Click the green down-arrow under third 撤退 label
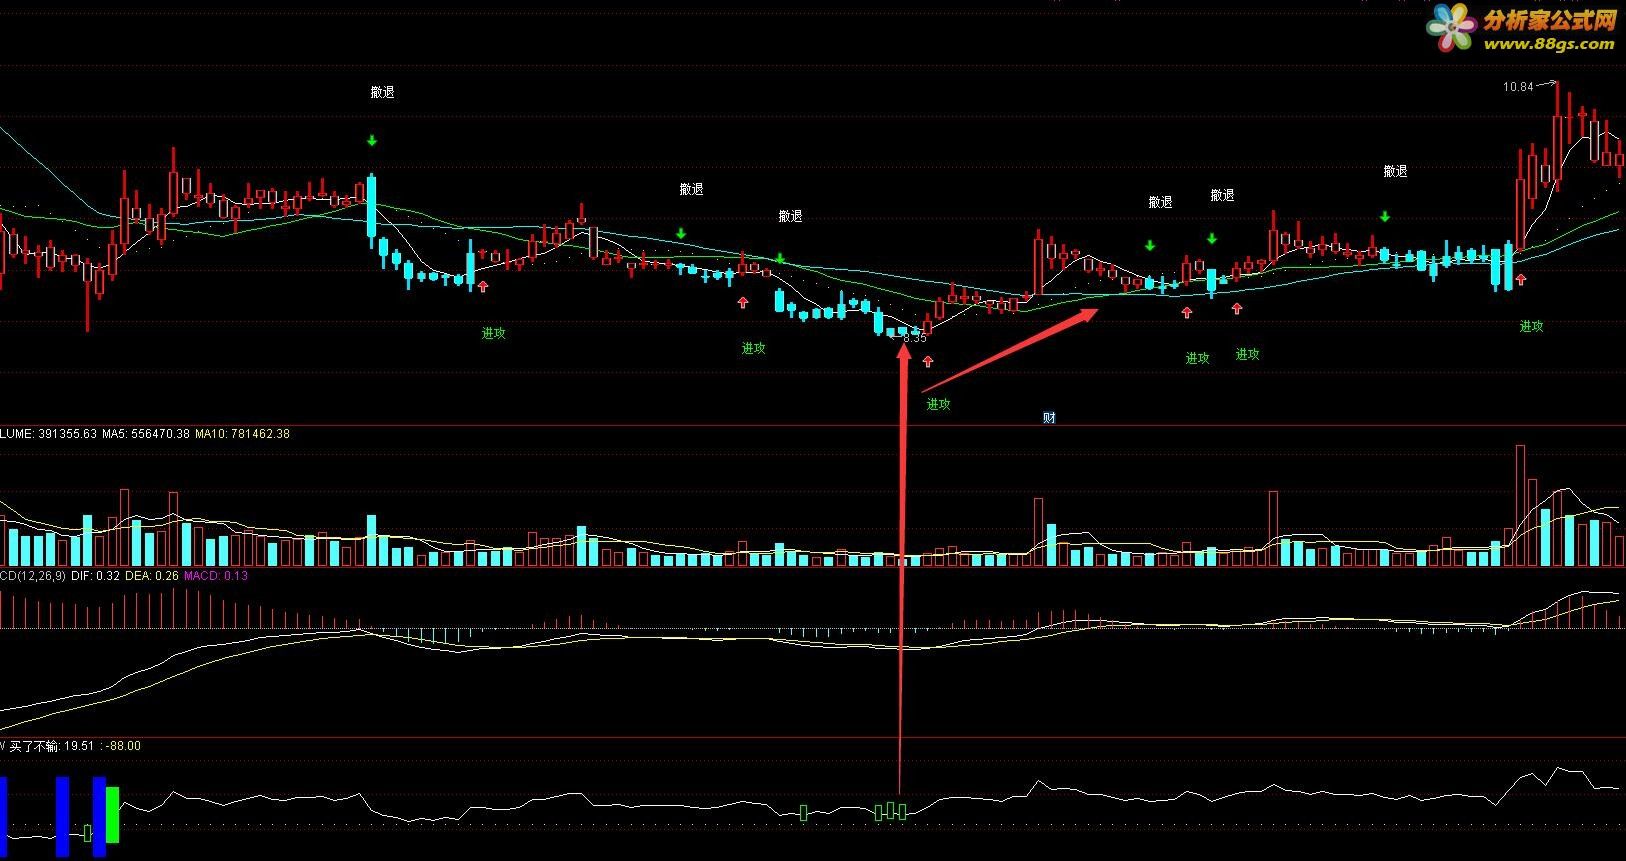This screenshot has height=861, width=1626. pos(780,259)
